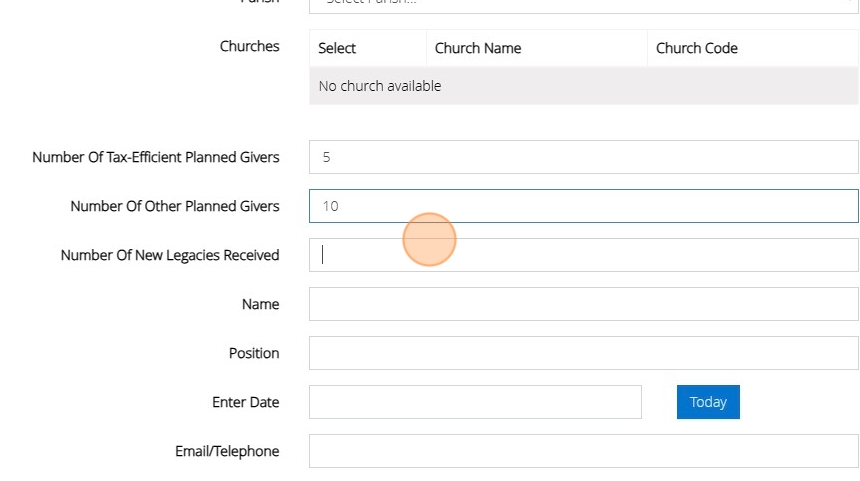The height and width of the screenshot is (481, 860).
Task: Open the Select Parish dropdown
Action: pyautogui.click(x=583, y=5)
